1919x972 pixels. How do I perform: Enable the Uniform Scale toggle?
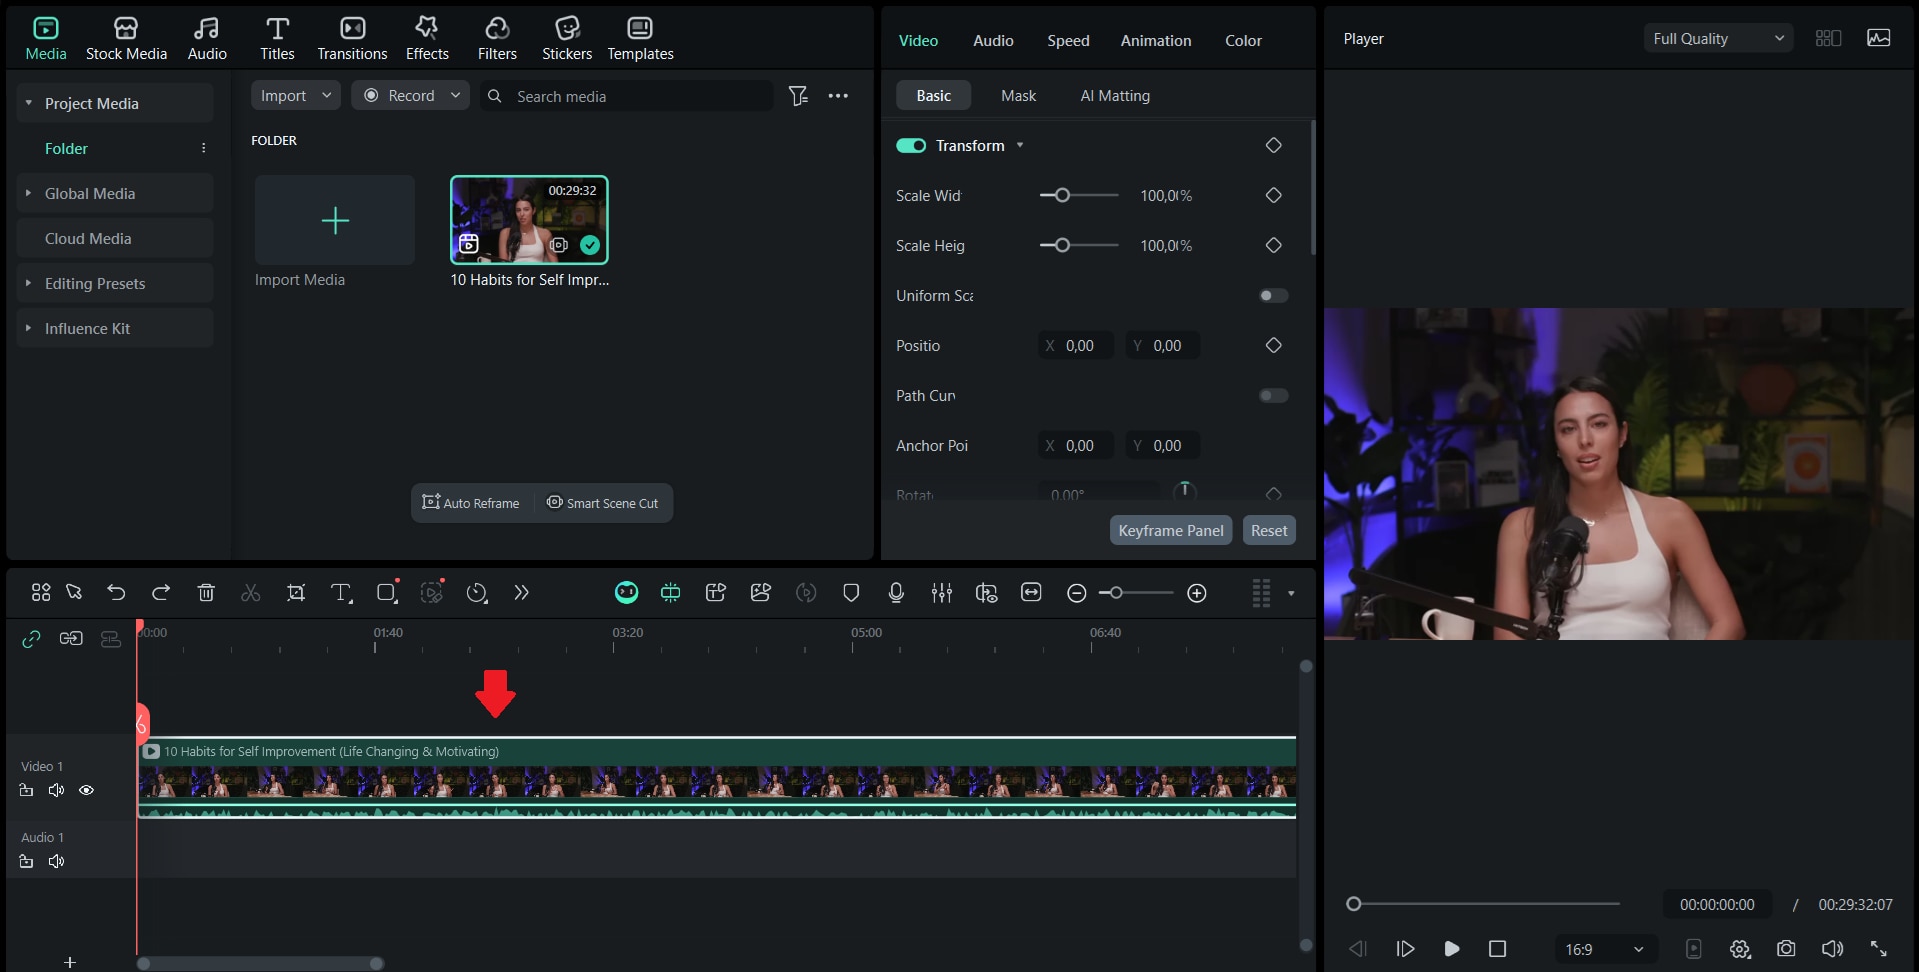1272,295
